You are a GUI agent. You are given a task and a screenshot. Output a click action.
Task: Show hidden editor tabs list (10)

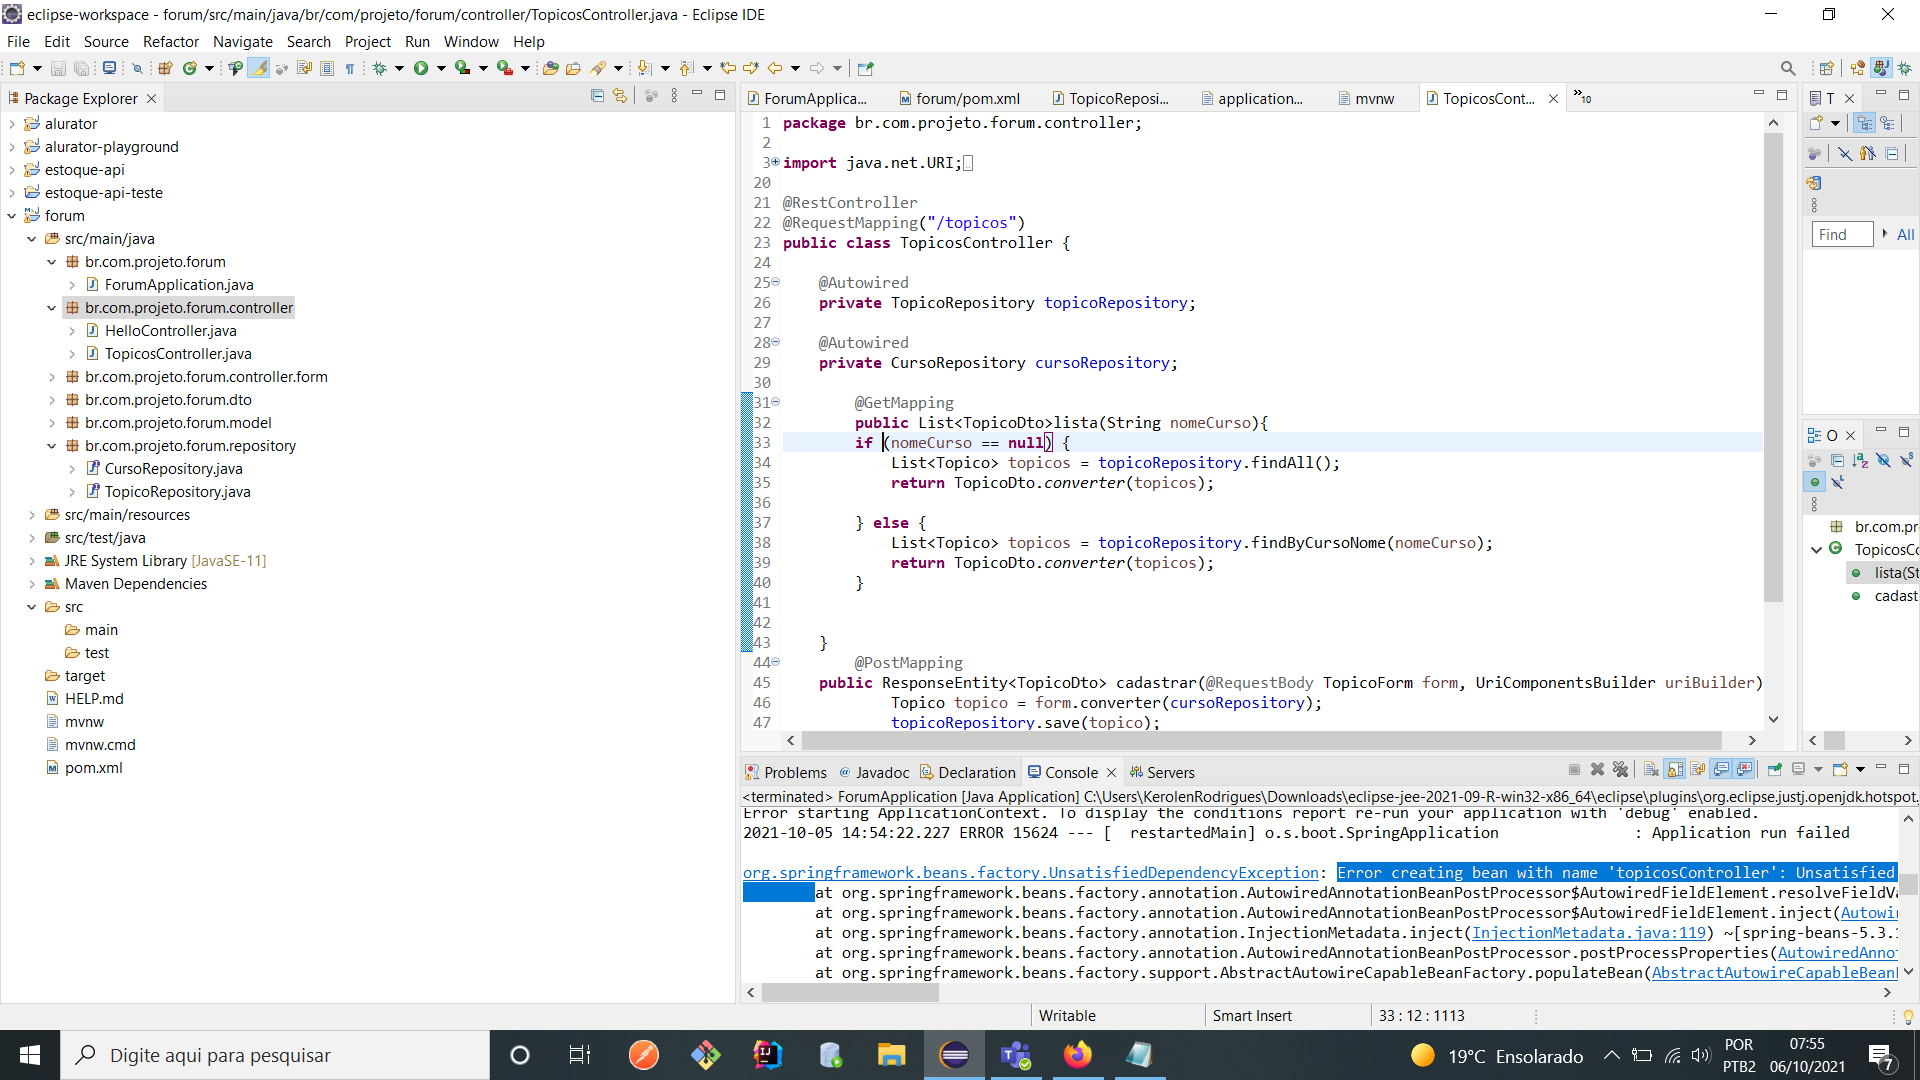point(1582,97)
